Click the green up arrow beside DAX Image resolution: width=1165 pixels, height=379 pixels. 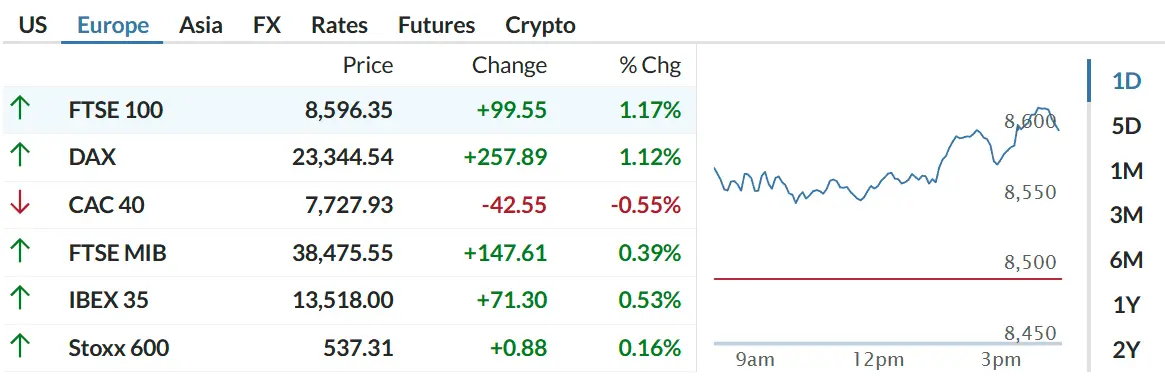(x=19, y=158)
